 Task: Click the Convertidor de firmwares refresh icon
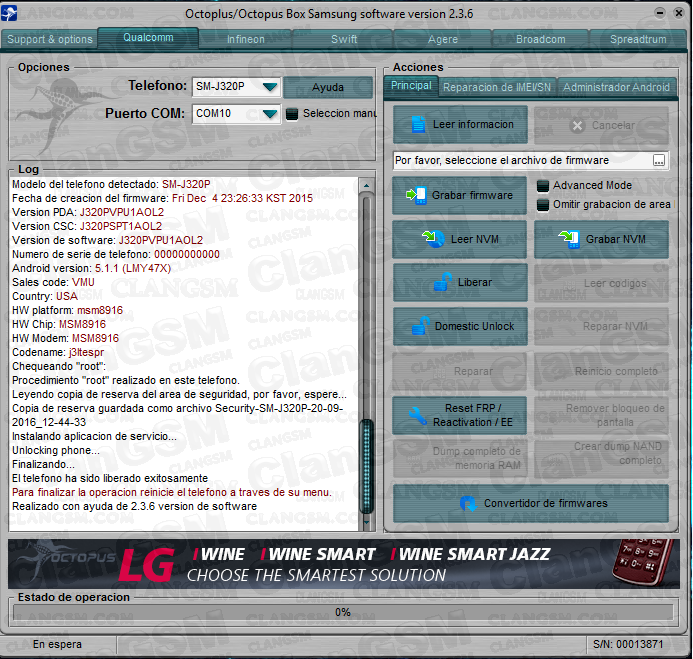468,503
